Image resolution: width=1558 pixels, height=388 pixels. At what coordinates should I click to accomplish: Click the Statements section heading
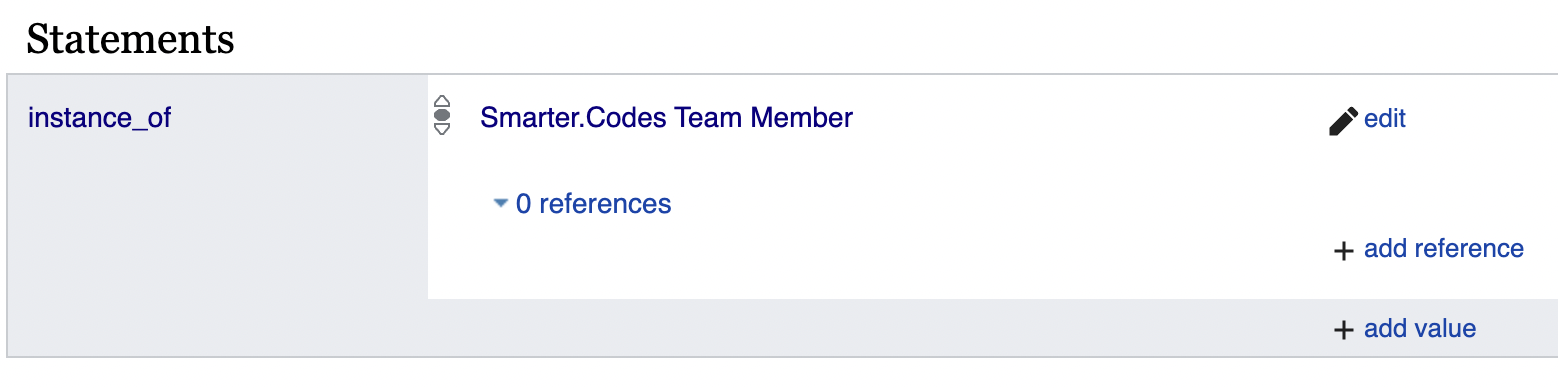pos(130,40)
